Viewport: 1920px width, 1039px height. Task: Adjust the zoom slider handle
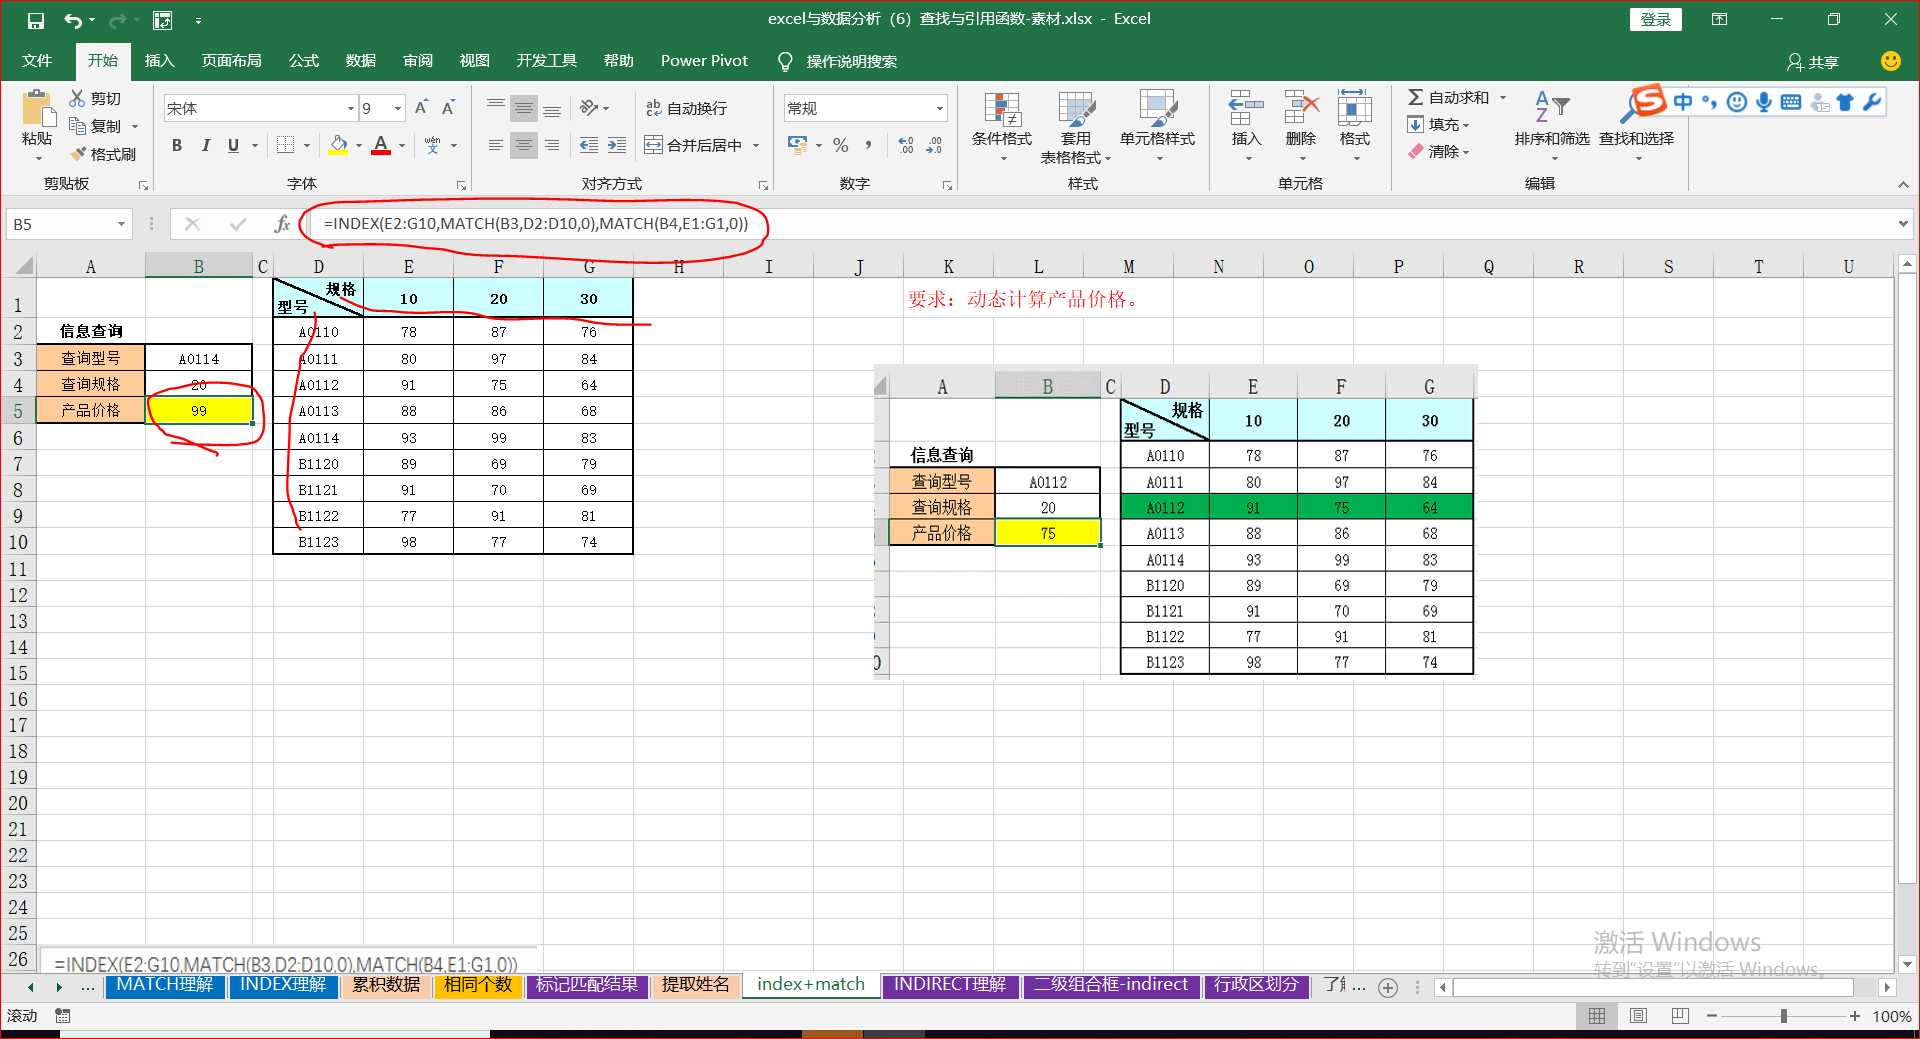1783,1016
